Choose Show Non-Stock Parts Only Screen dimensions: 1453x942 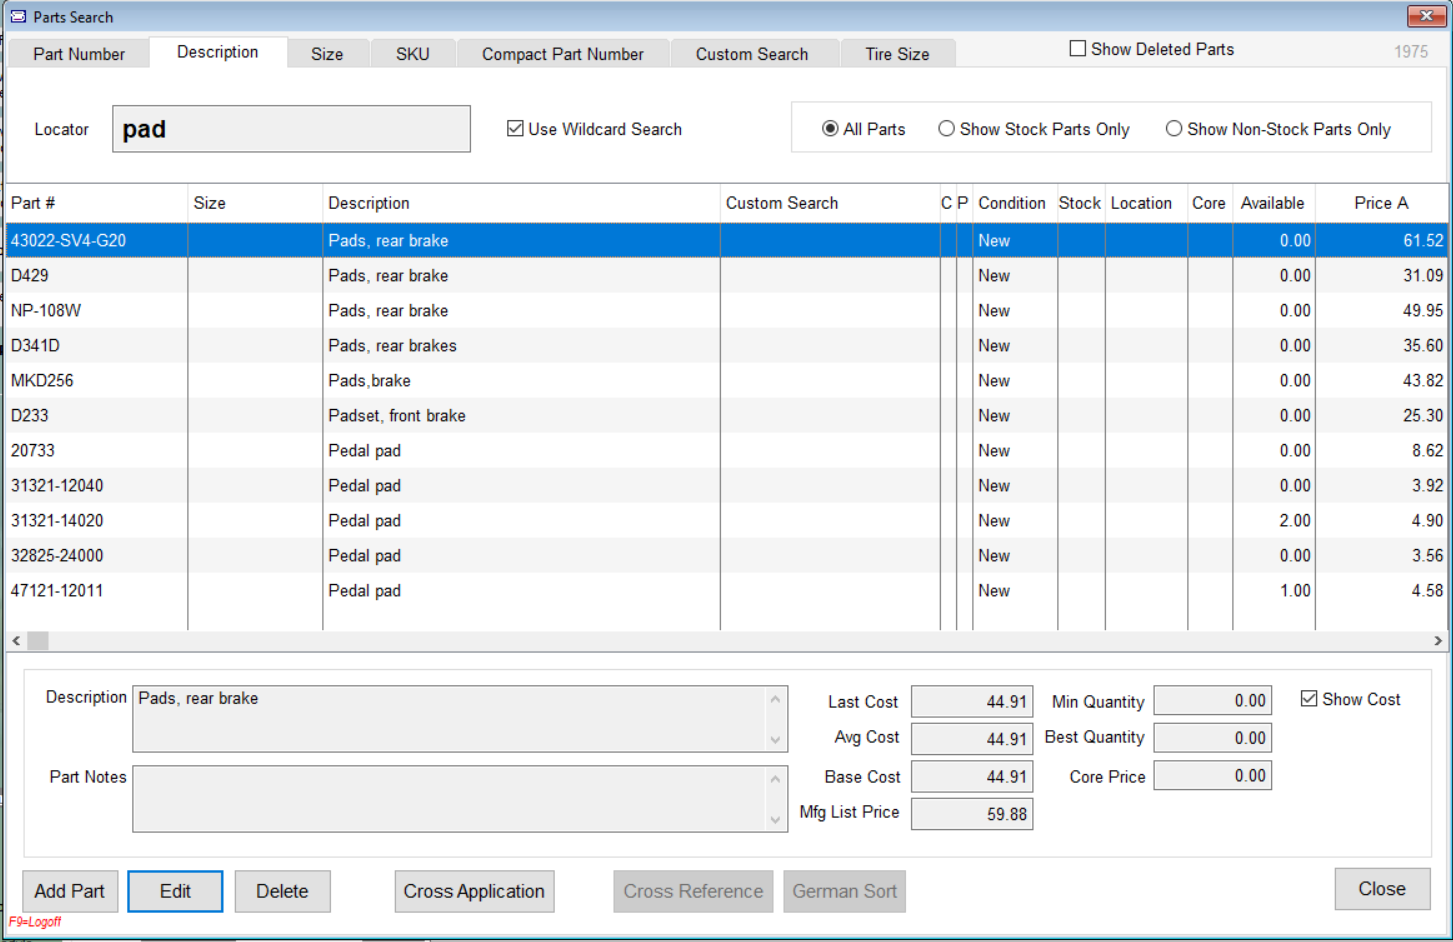pos(1174,129)
